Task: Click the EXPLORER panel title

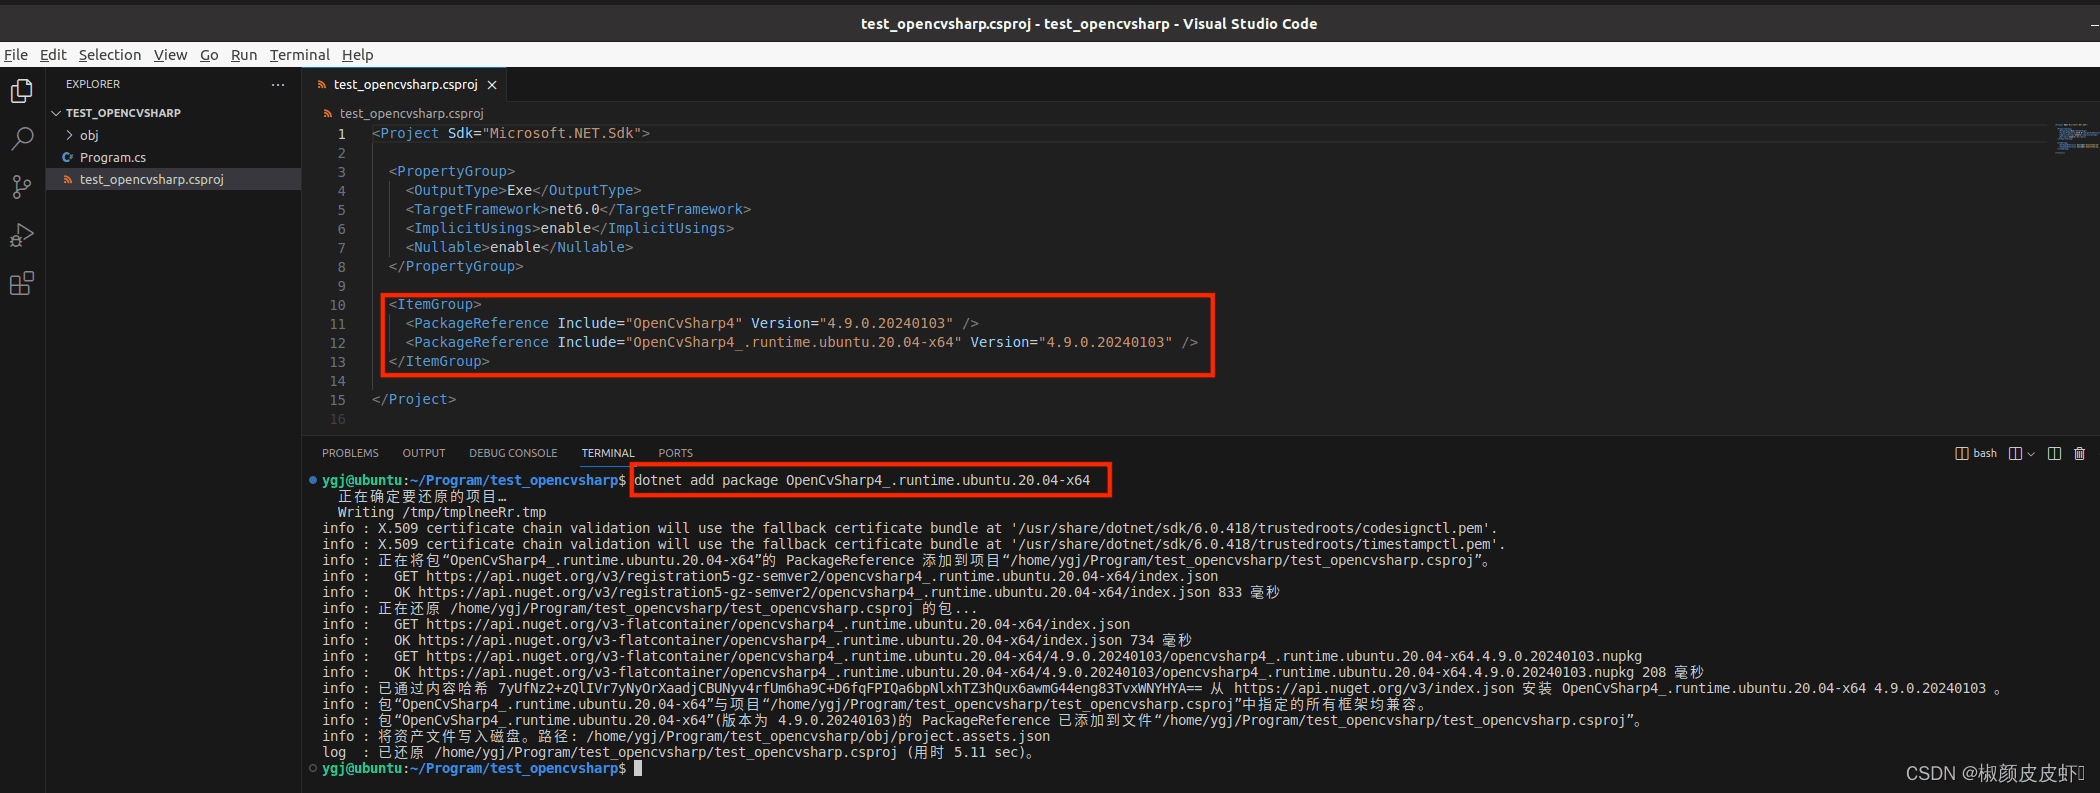Action: pos(93,85)
